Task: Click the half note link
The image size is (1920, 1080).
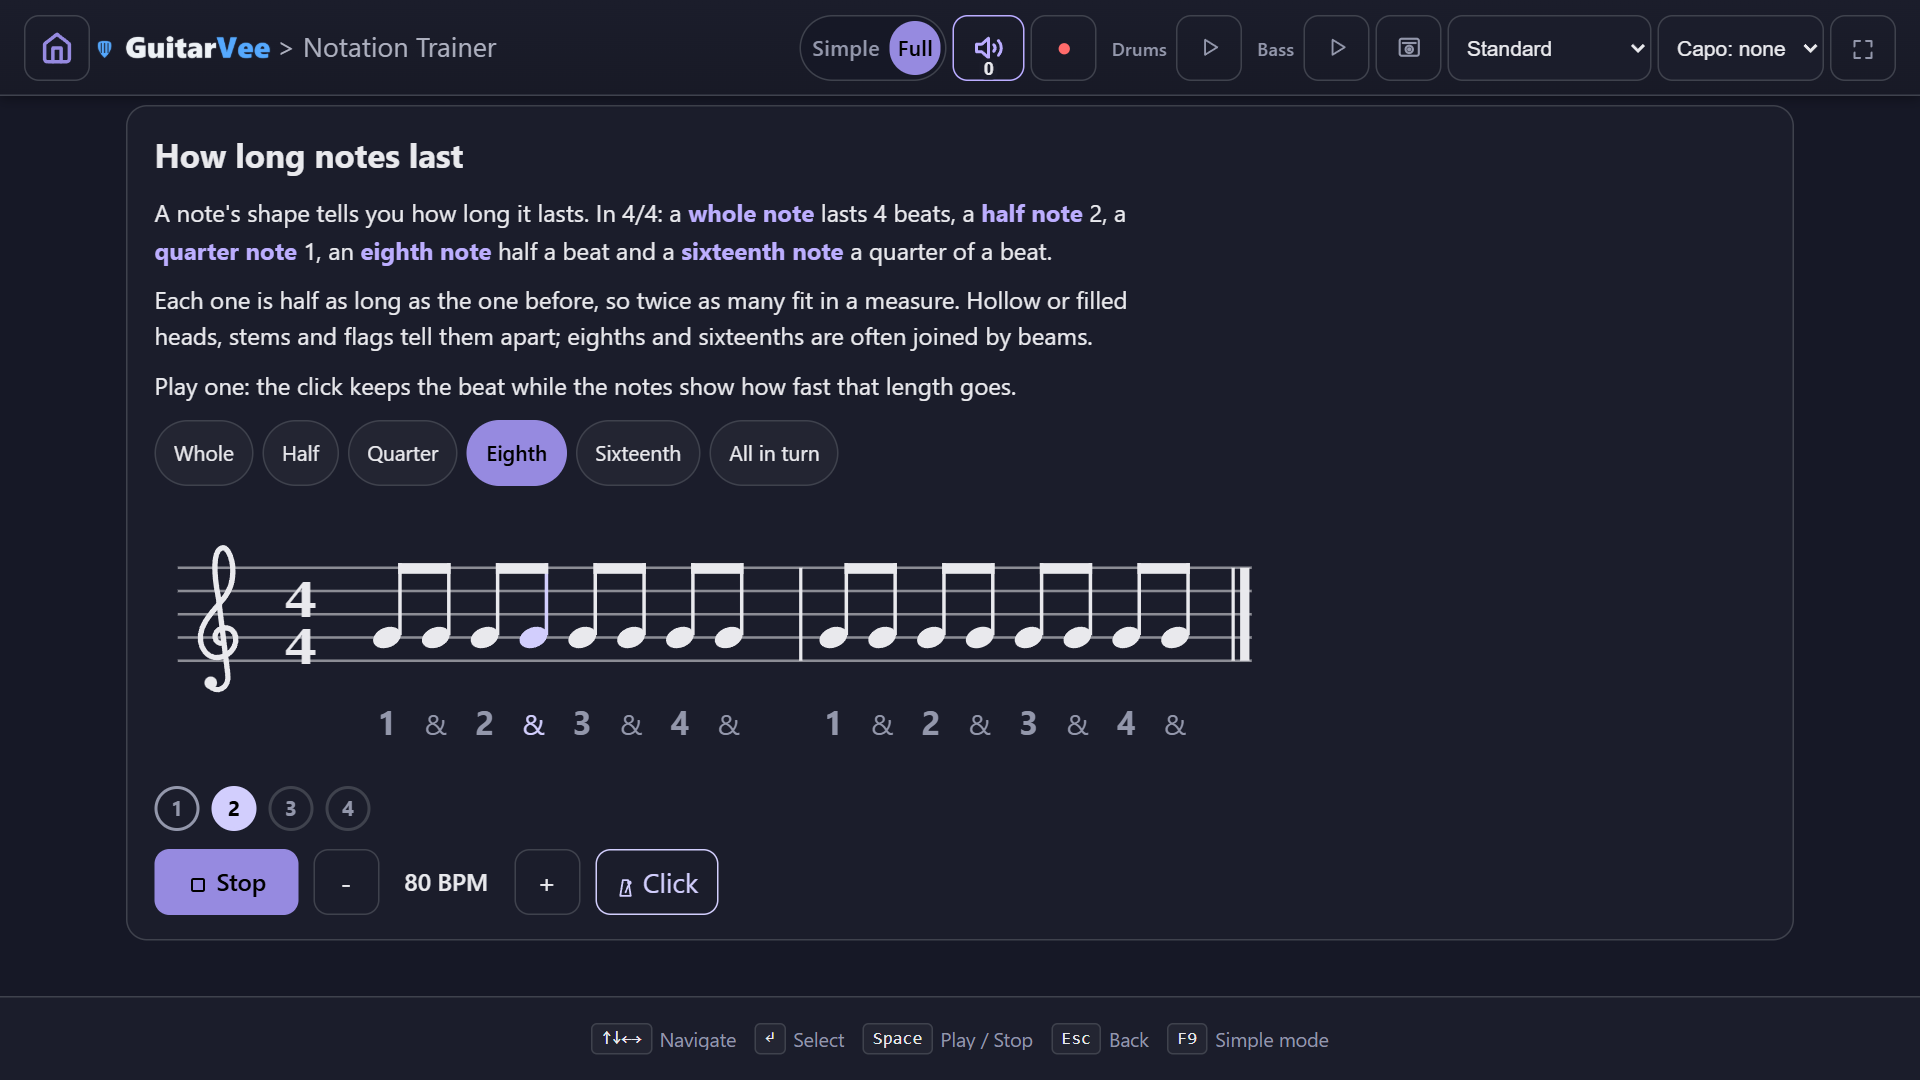Action: [x=1032, y=214]
